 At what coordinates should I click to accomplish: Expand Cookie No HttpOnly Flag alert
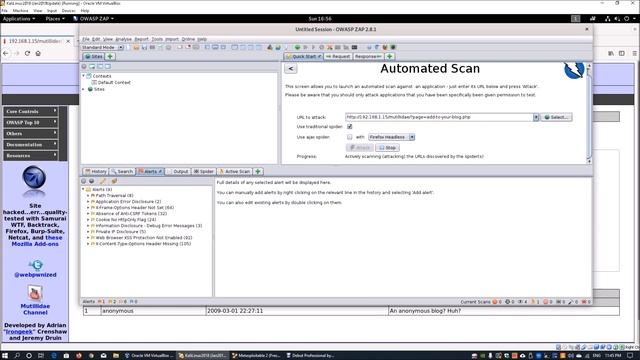88,220
